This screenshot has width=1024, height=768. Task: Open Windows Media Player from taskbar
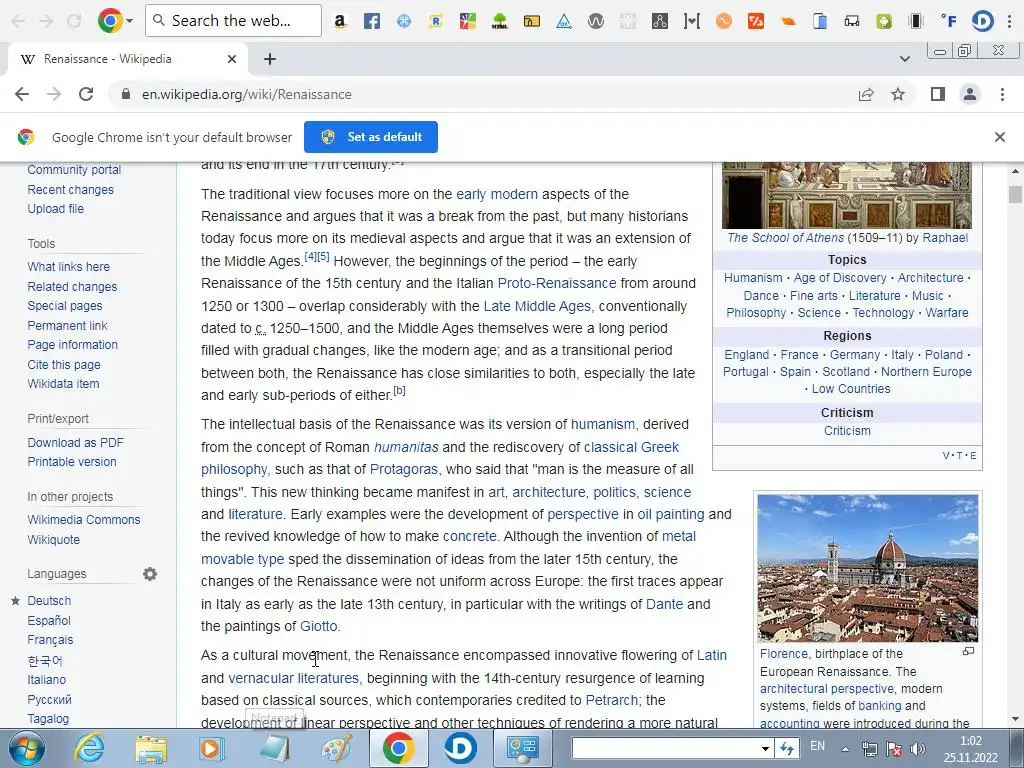tap(212, 748)
